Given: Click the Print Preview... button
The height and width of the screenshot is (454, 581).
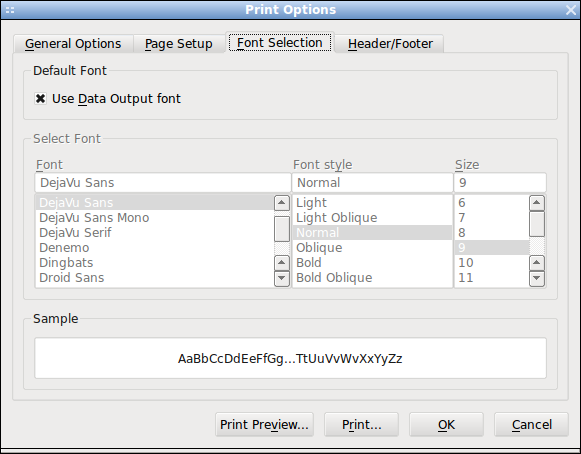Looking at the screenshot, I should [x=264, y=424].
